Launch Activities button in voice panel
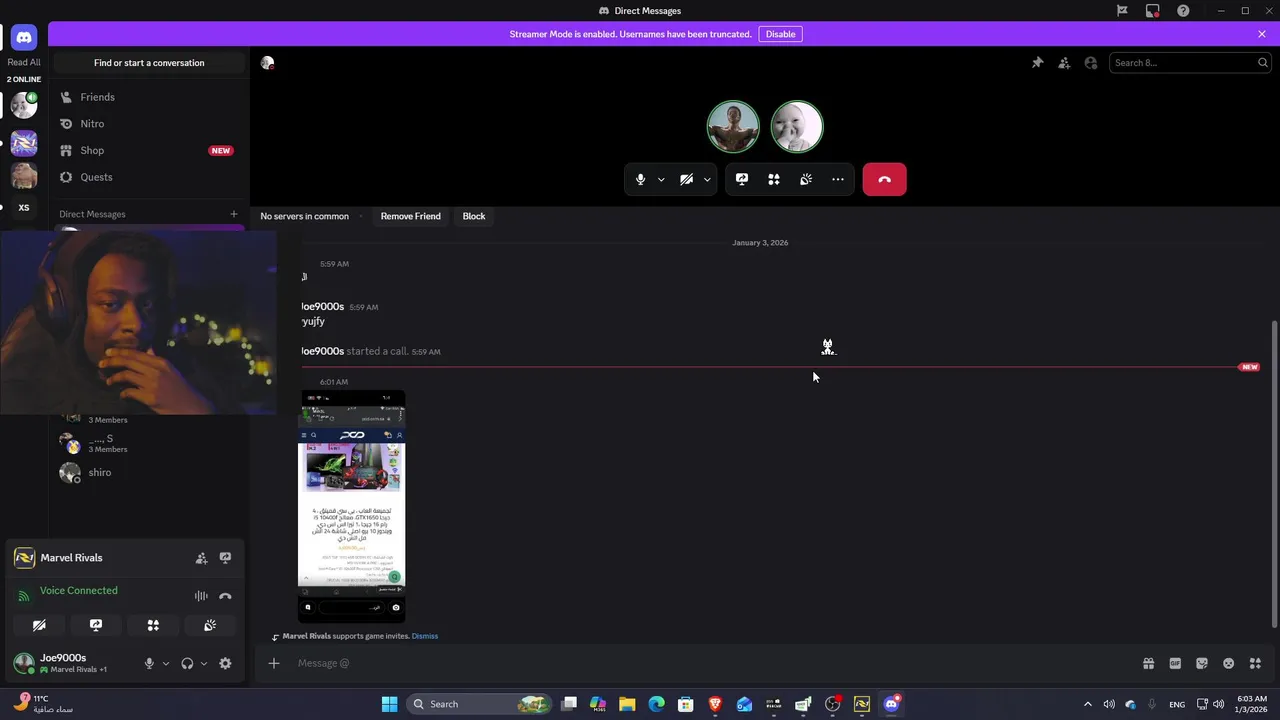Screen dimensions: 1280x720 pos(153,625)
